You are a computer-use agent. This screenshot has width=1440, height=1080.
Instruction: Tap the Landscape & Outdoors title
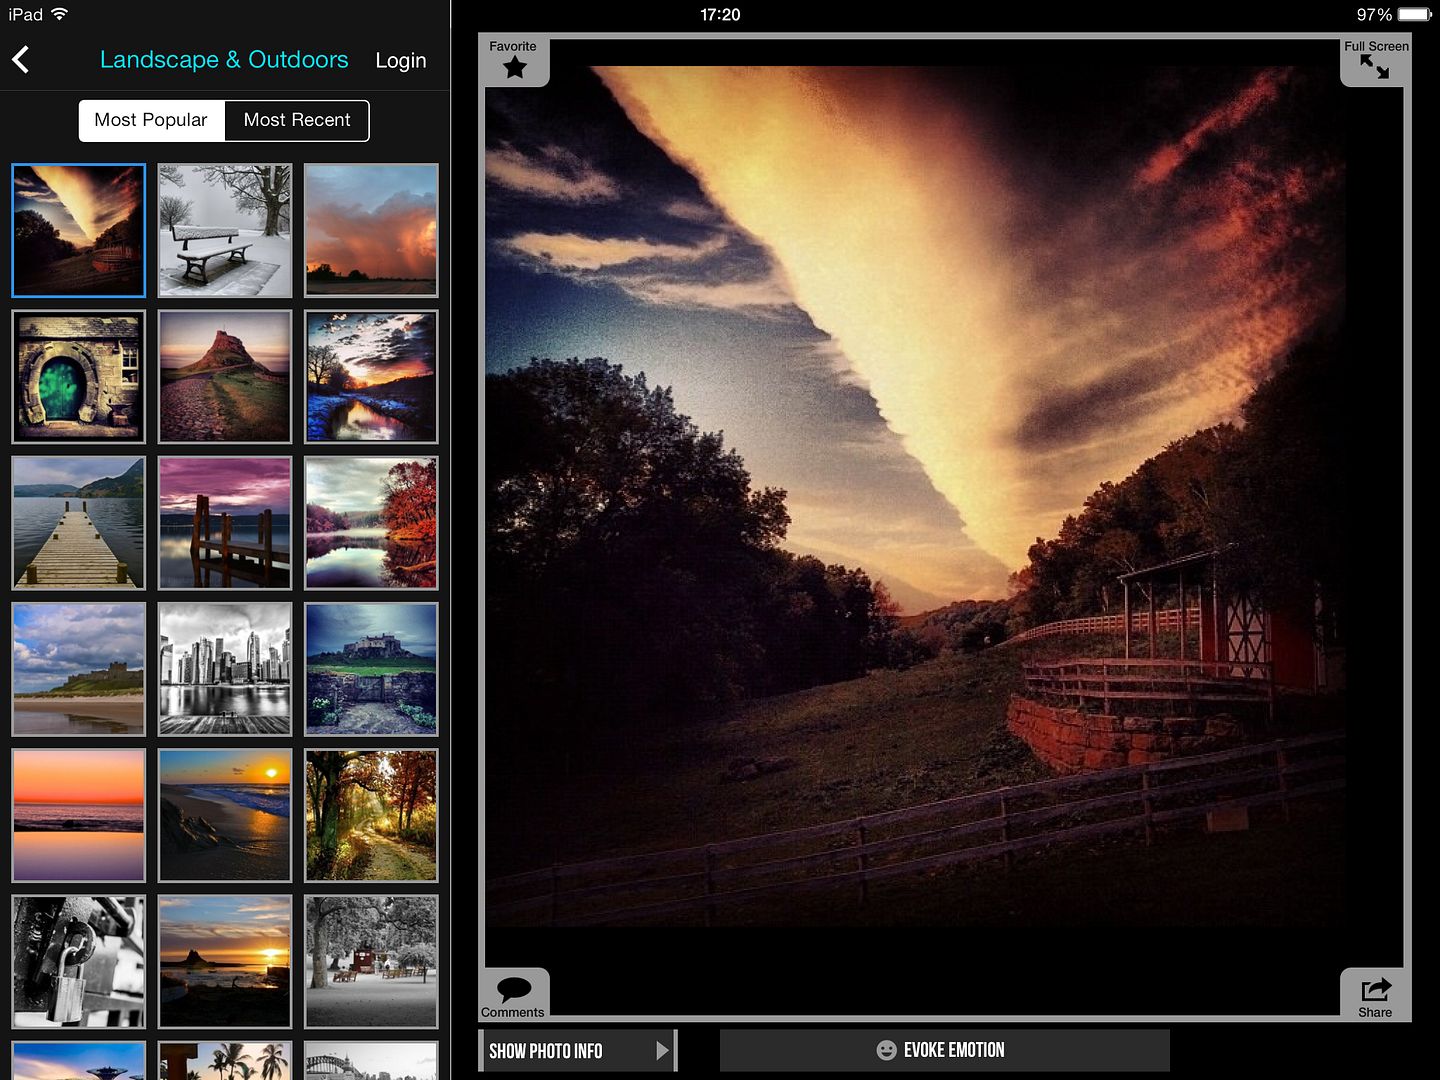pos(224,60)
